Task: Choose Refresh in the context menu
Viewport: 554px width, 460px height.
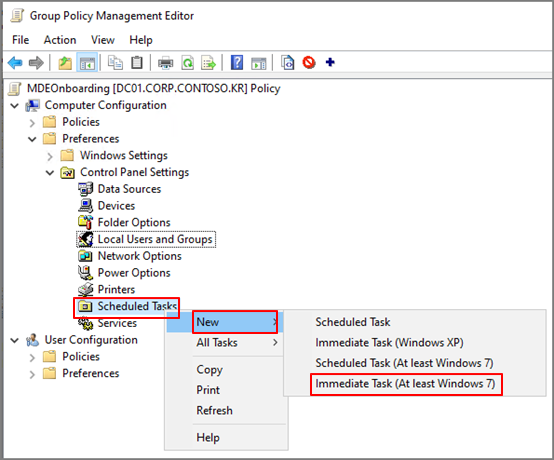Action: click(225, 411)
